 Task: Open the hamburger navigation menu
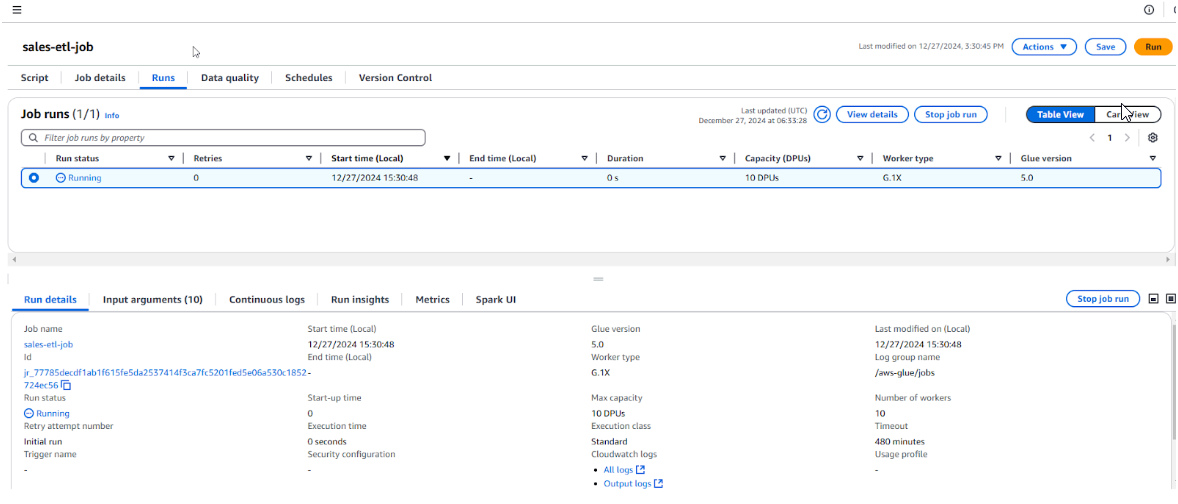point(16,10)
